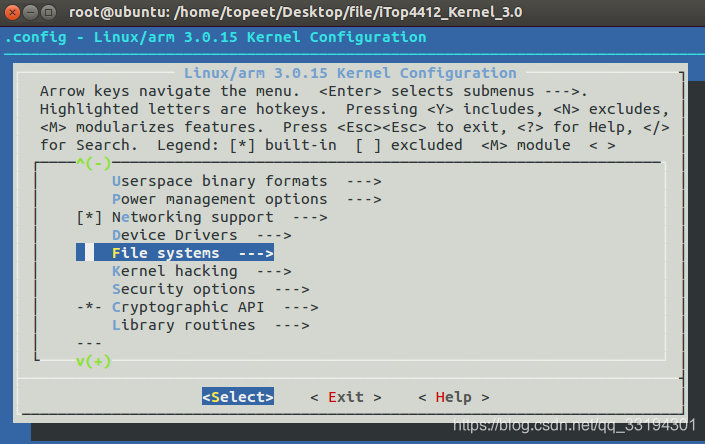This screenshot has width=705, height=444.
Task: Click the terminal window title text
Action: (x=295, y=12)
